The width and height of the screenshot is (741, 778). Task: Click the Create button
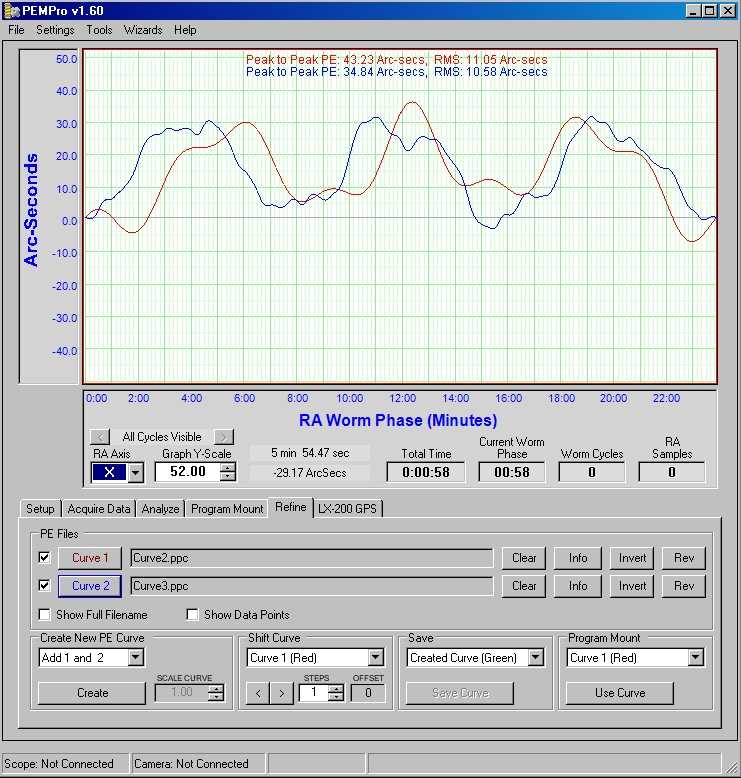pyautogui.click(x=92, y=693)
